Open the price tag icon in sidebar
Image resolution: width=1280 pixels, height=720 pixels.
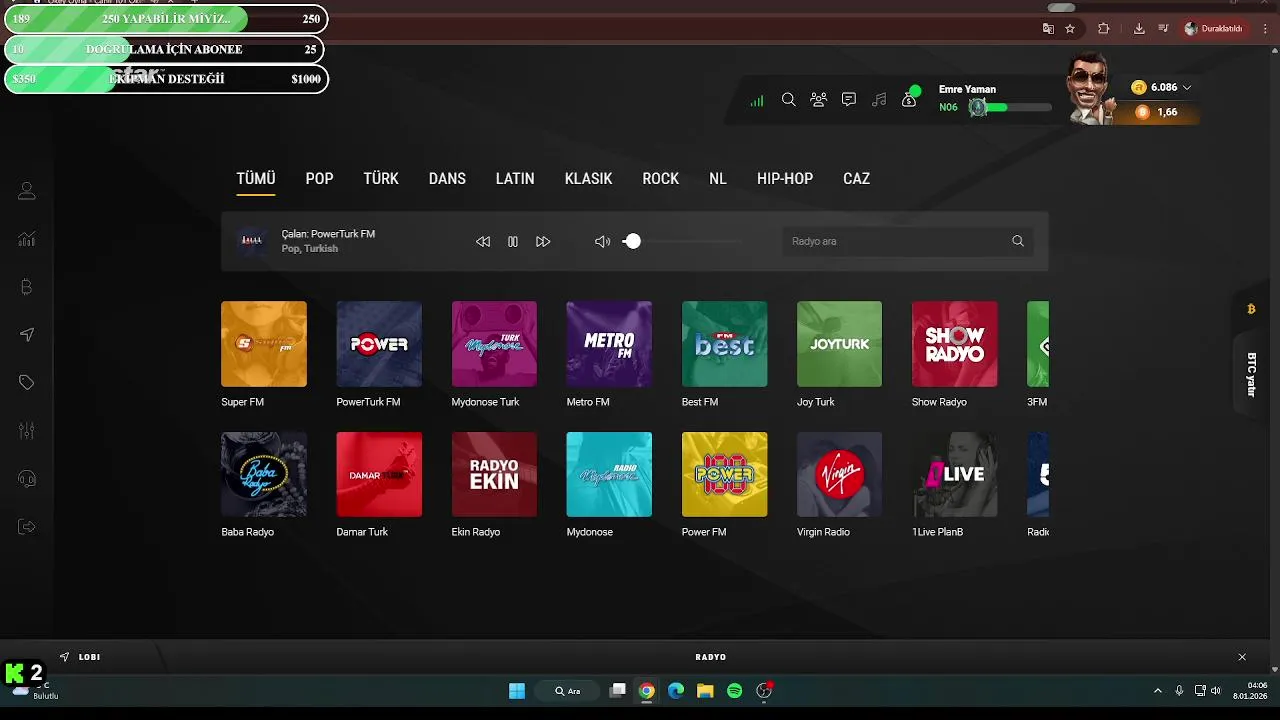click(27, 383)
